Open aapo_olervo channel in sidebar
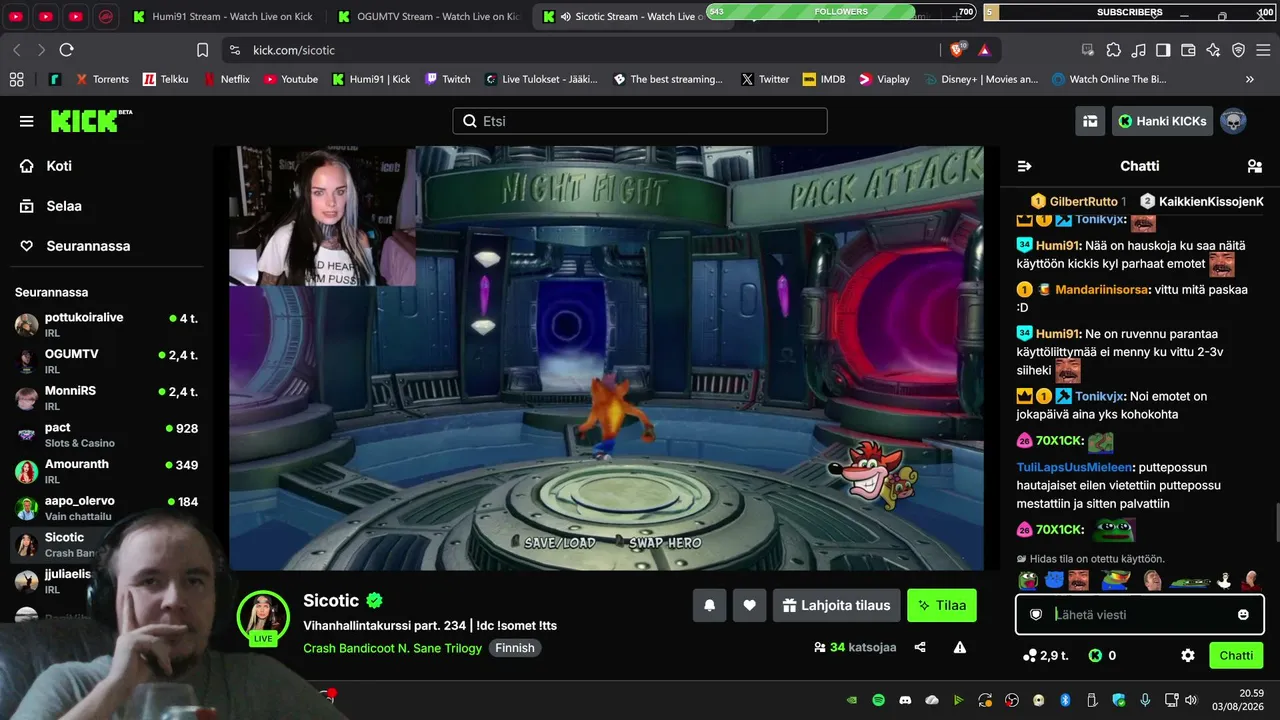This screenshot has height=720, width=1280. [107, 508]
